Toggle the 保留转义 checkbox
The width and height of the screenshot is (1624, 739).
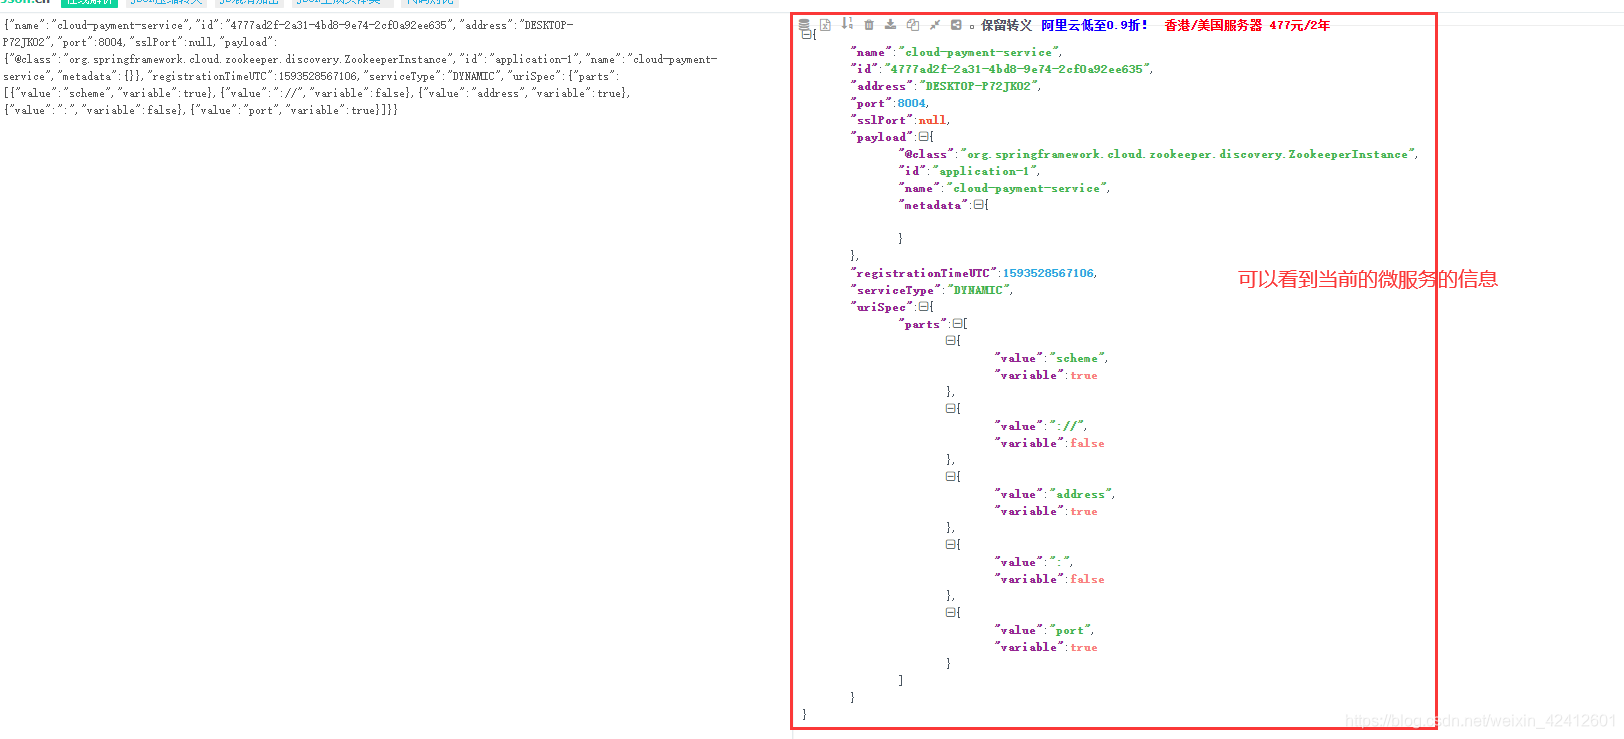pos(972,26)
